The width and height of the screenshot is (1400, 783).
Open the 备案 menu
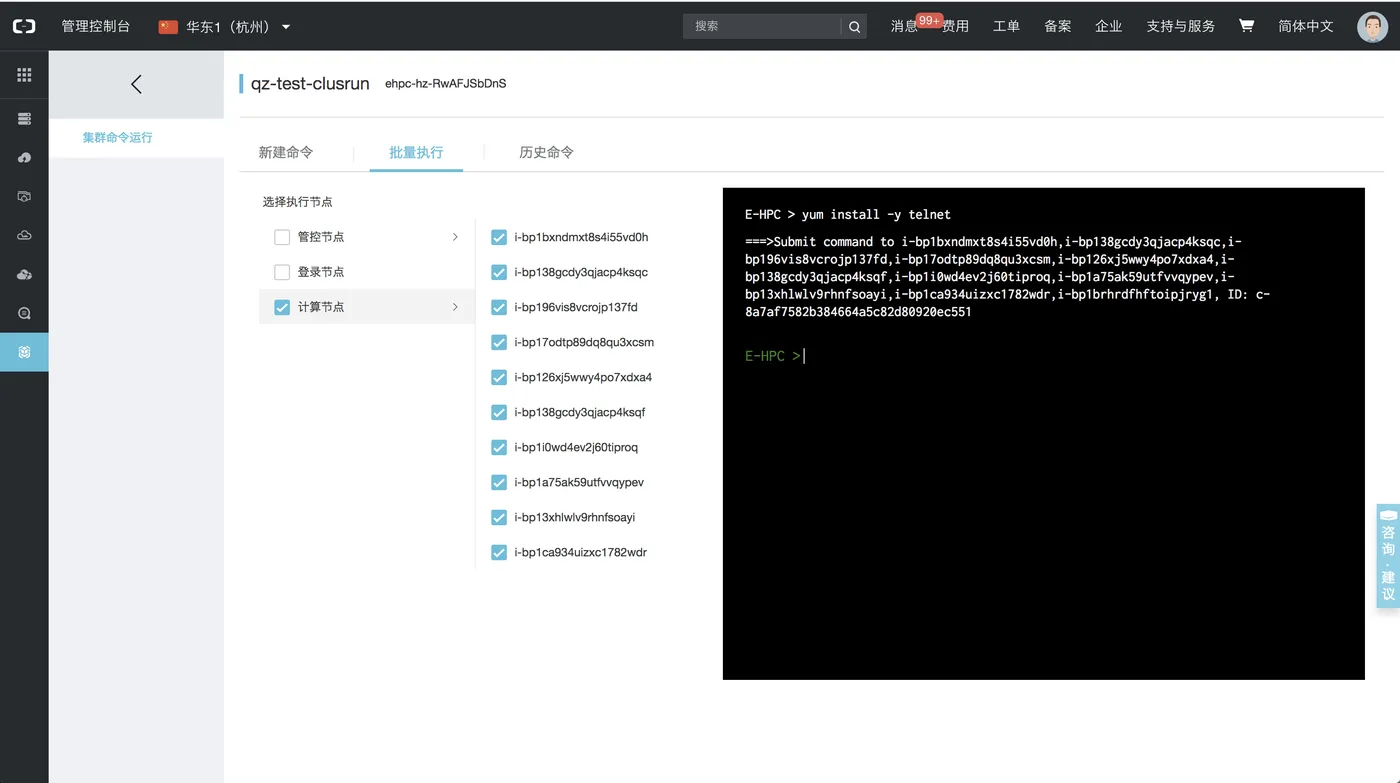(1058, 27)
